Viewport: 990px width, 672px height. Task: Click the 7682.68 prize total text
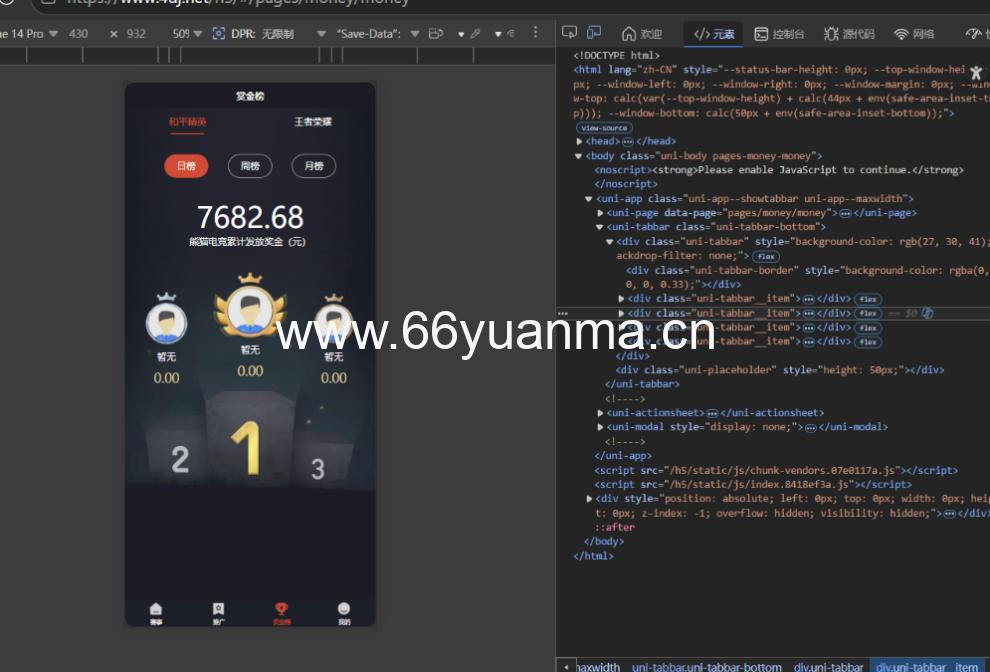250,217
